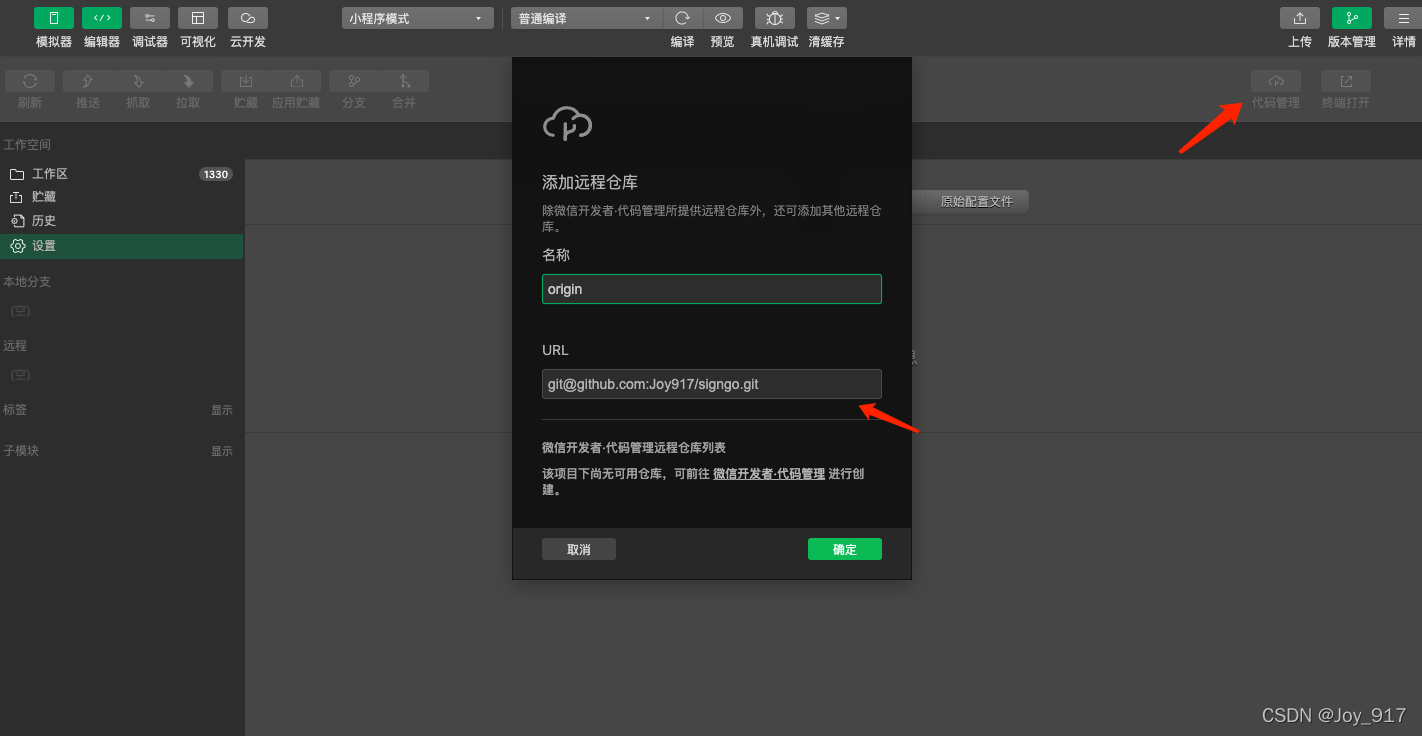1422x736 pixels.
Task: Click the Confirm (确定) button
Action: point(845,549)
